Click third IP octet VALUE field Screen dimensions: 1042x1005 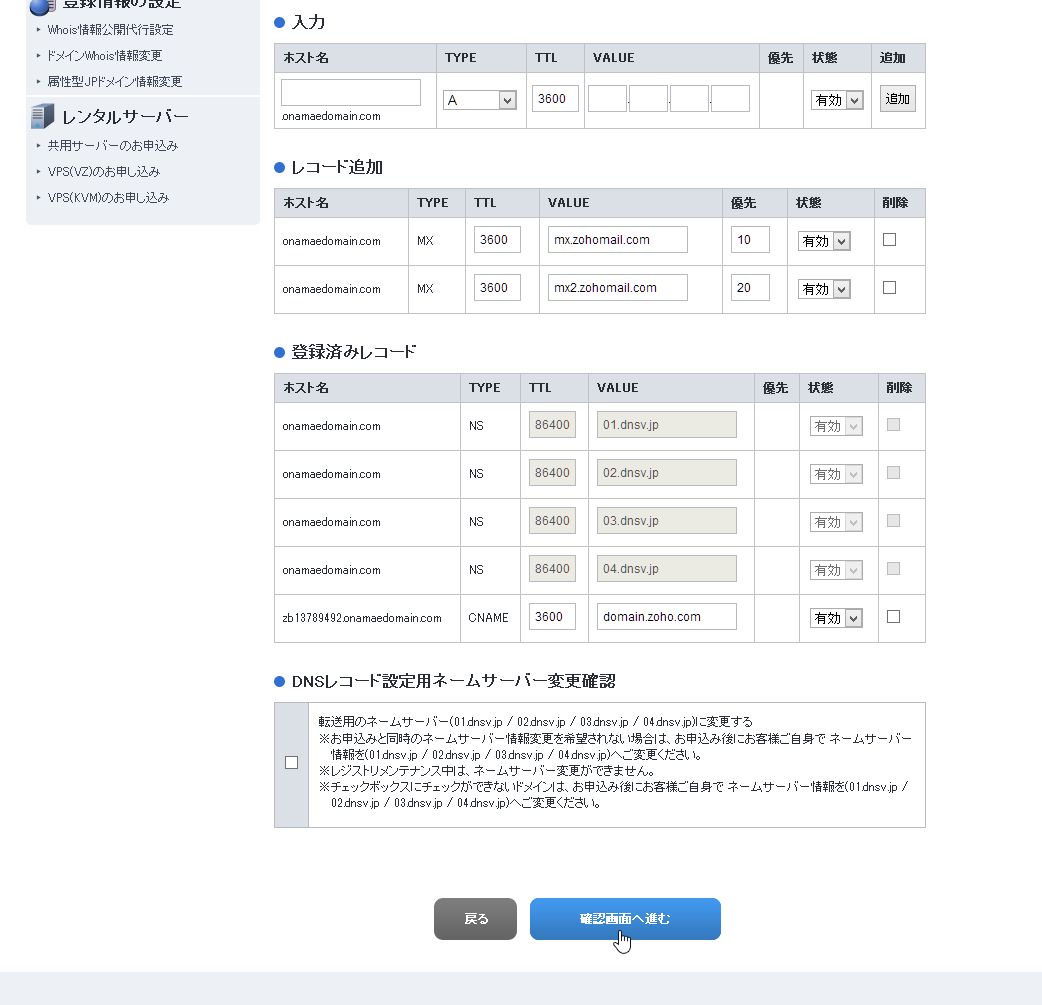click(689, 98)
